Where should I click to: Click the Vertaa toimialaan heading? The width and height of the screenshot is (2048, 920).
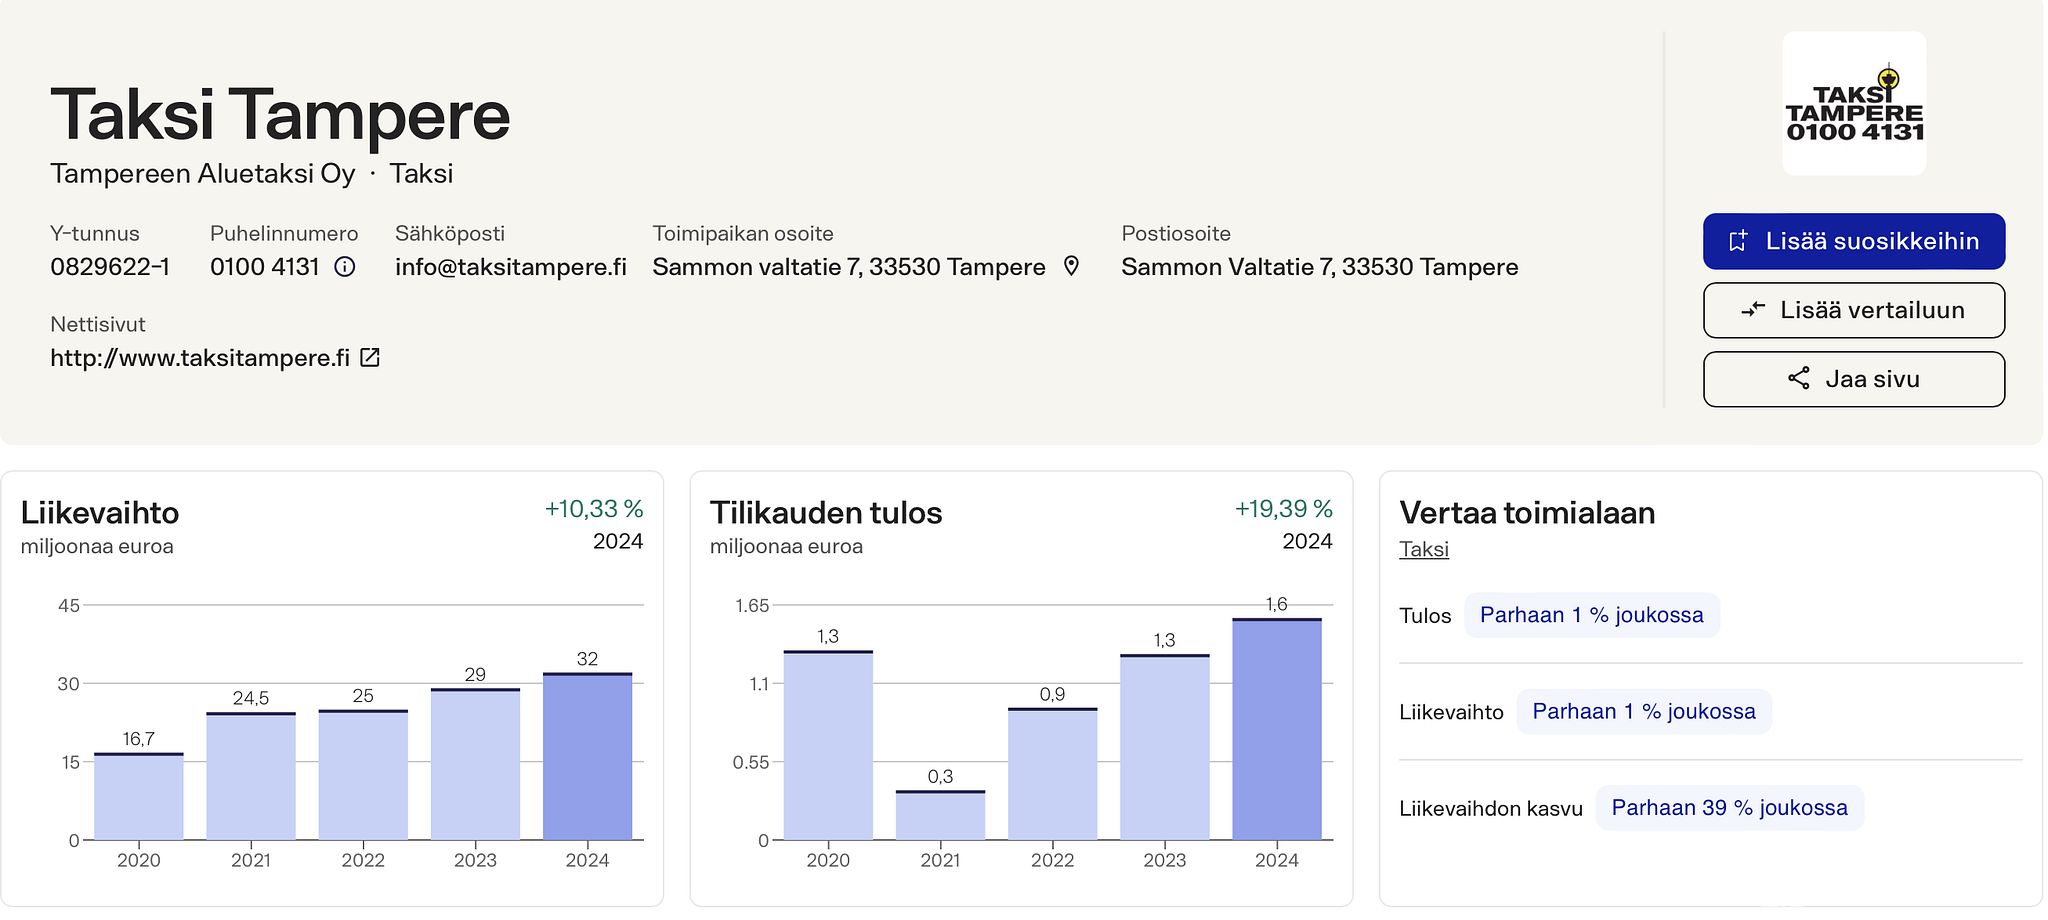pyautogui.click(x=1527, y=513)
